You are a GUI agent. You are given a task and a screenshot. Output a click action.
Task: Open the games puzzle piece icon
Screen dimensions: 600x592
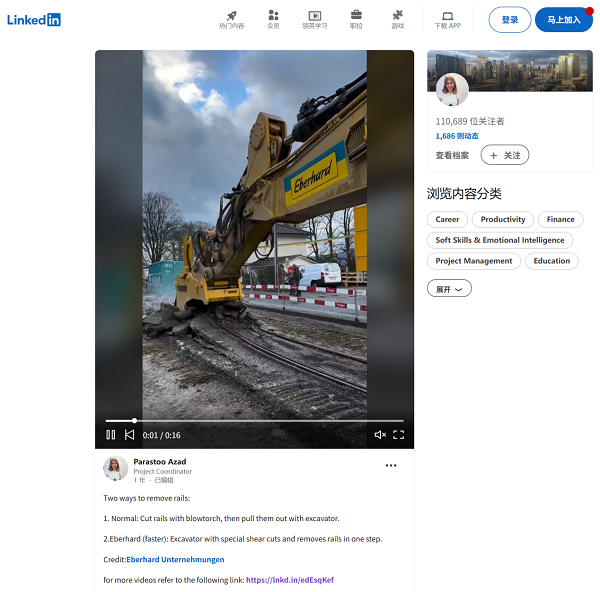coord(398,16)
